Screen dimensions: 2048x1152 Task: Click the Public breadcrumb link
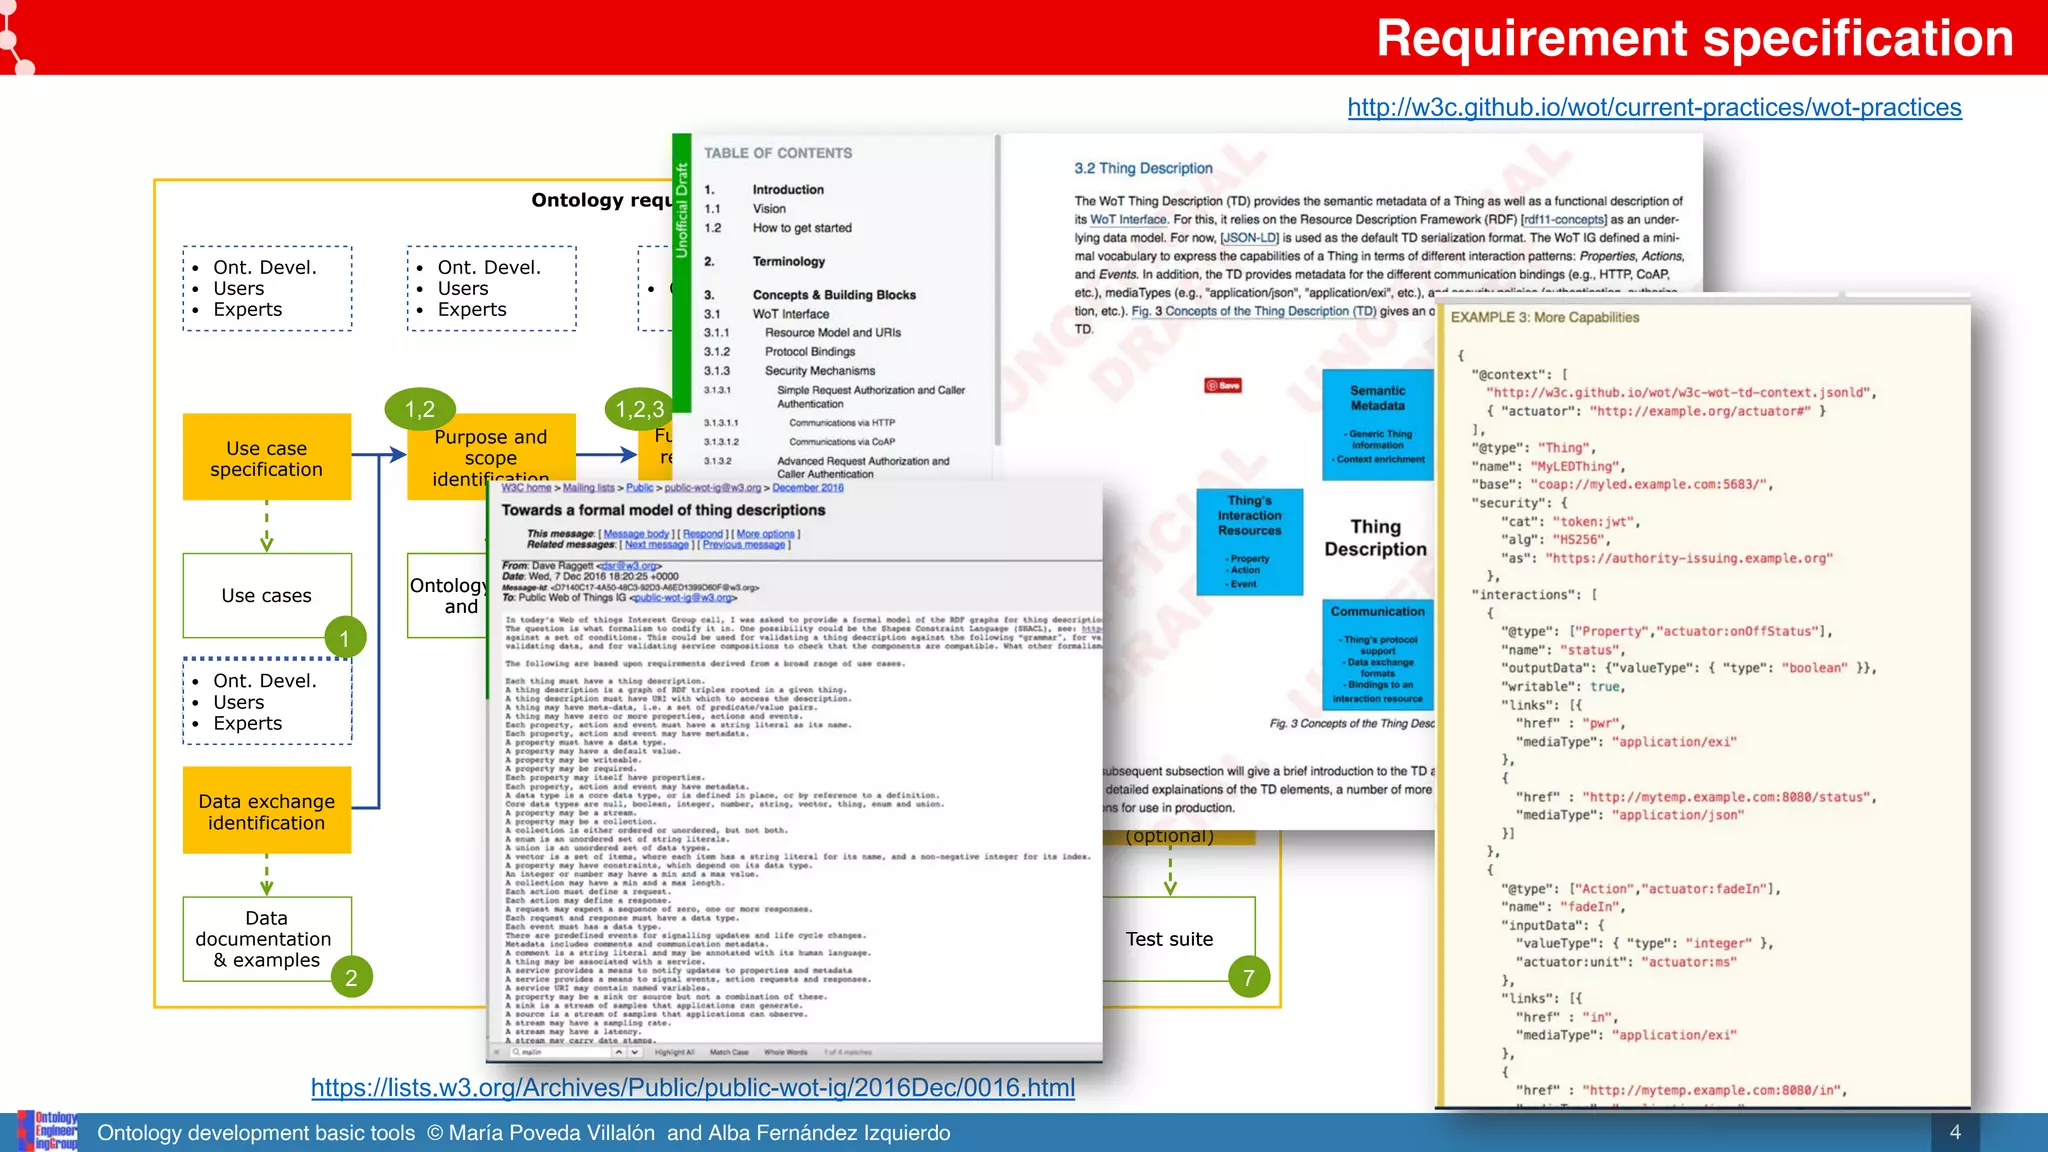[640, 488]
